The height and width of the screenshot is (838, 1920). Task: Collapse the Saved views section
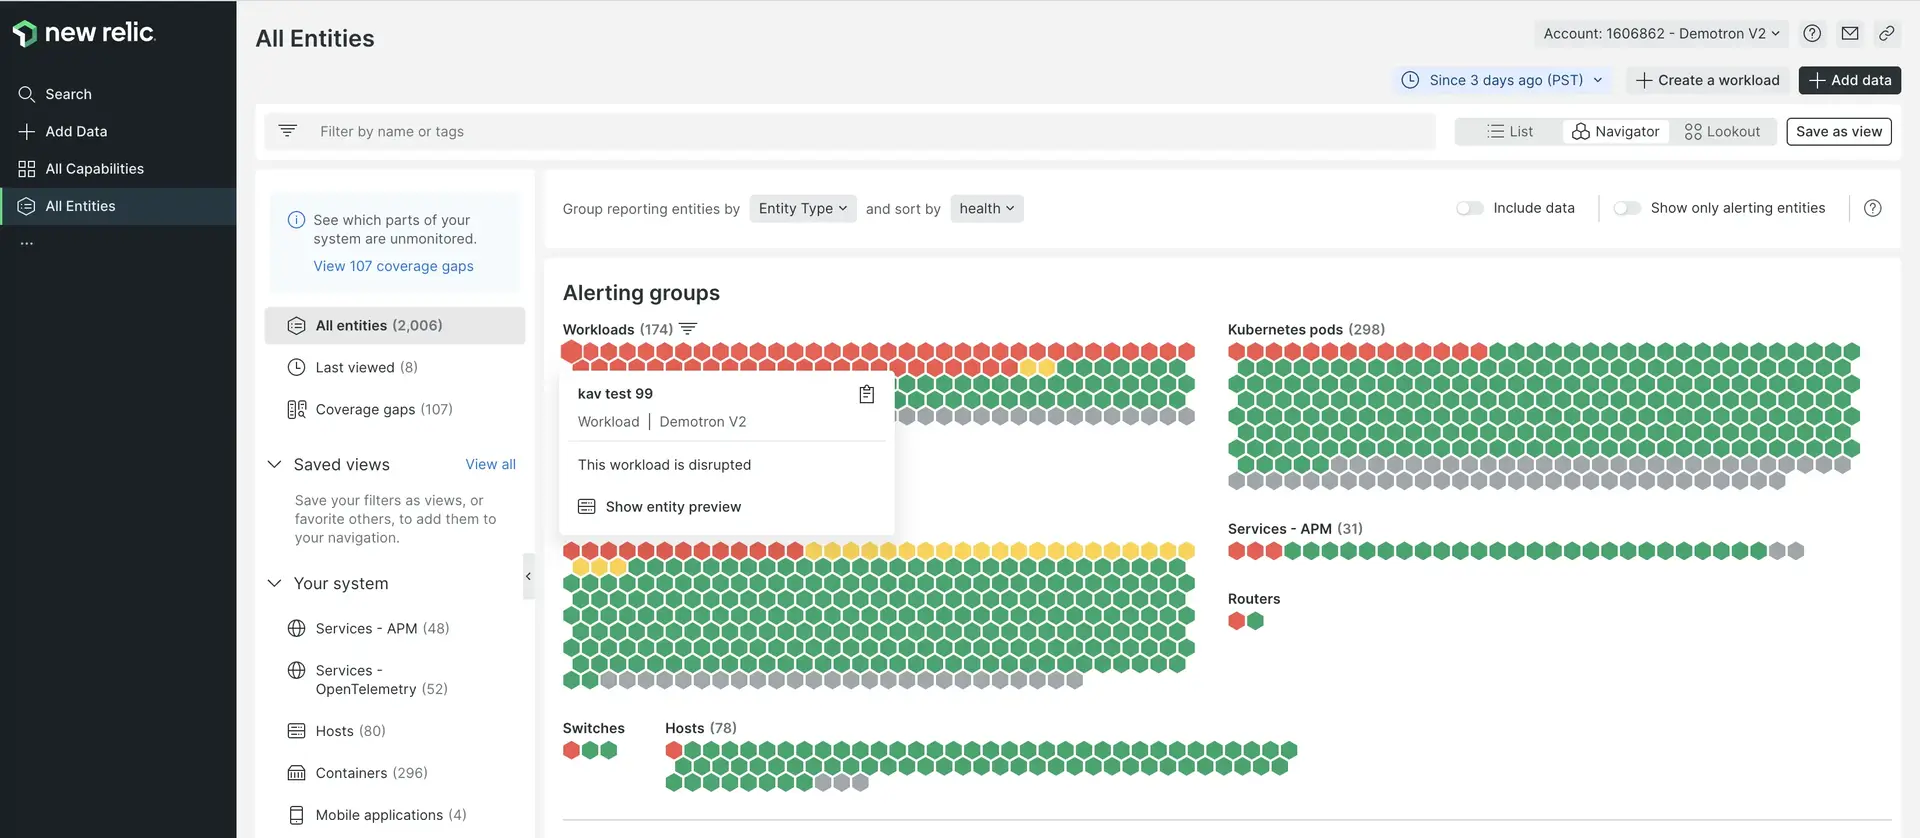(275, 464)
